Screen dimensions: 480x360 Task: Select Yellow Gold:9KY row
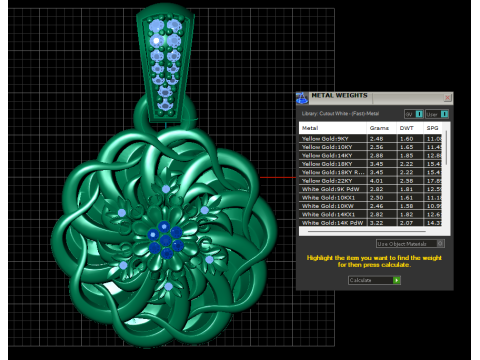coord(370,139)
